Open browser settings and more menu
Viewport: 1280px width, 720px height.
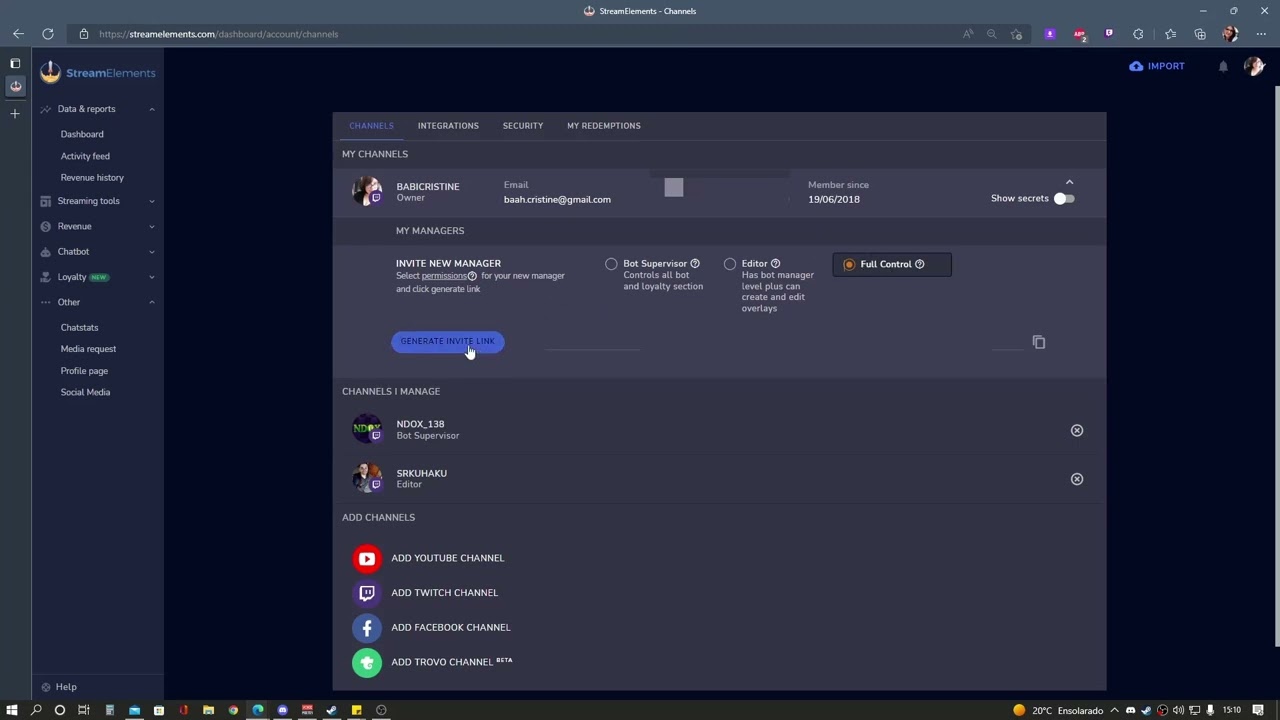coord(1261,34)
